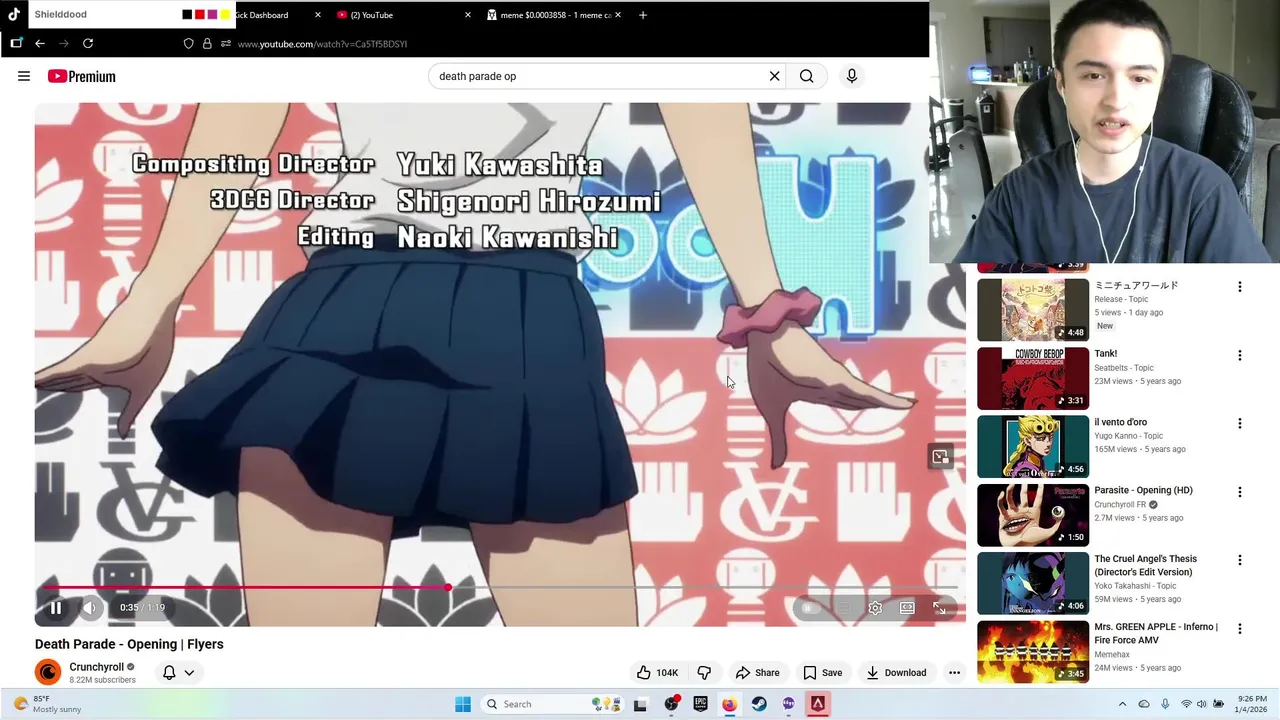Toggle subtitles/closed captions in the player
The width and height of the screenshot is (1280, 720).
843,608
